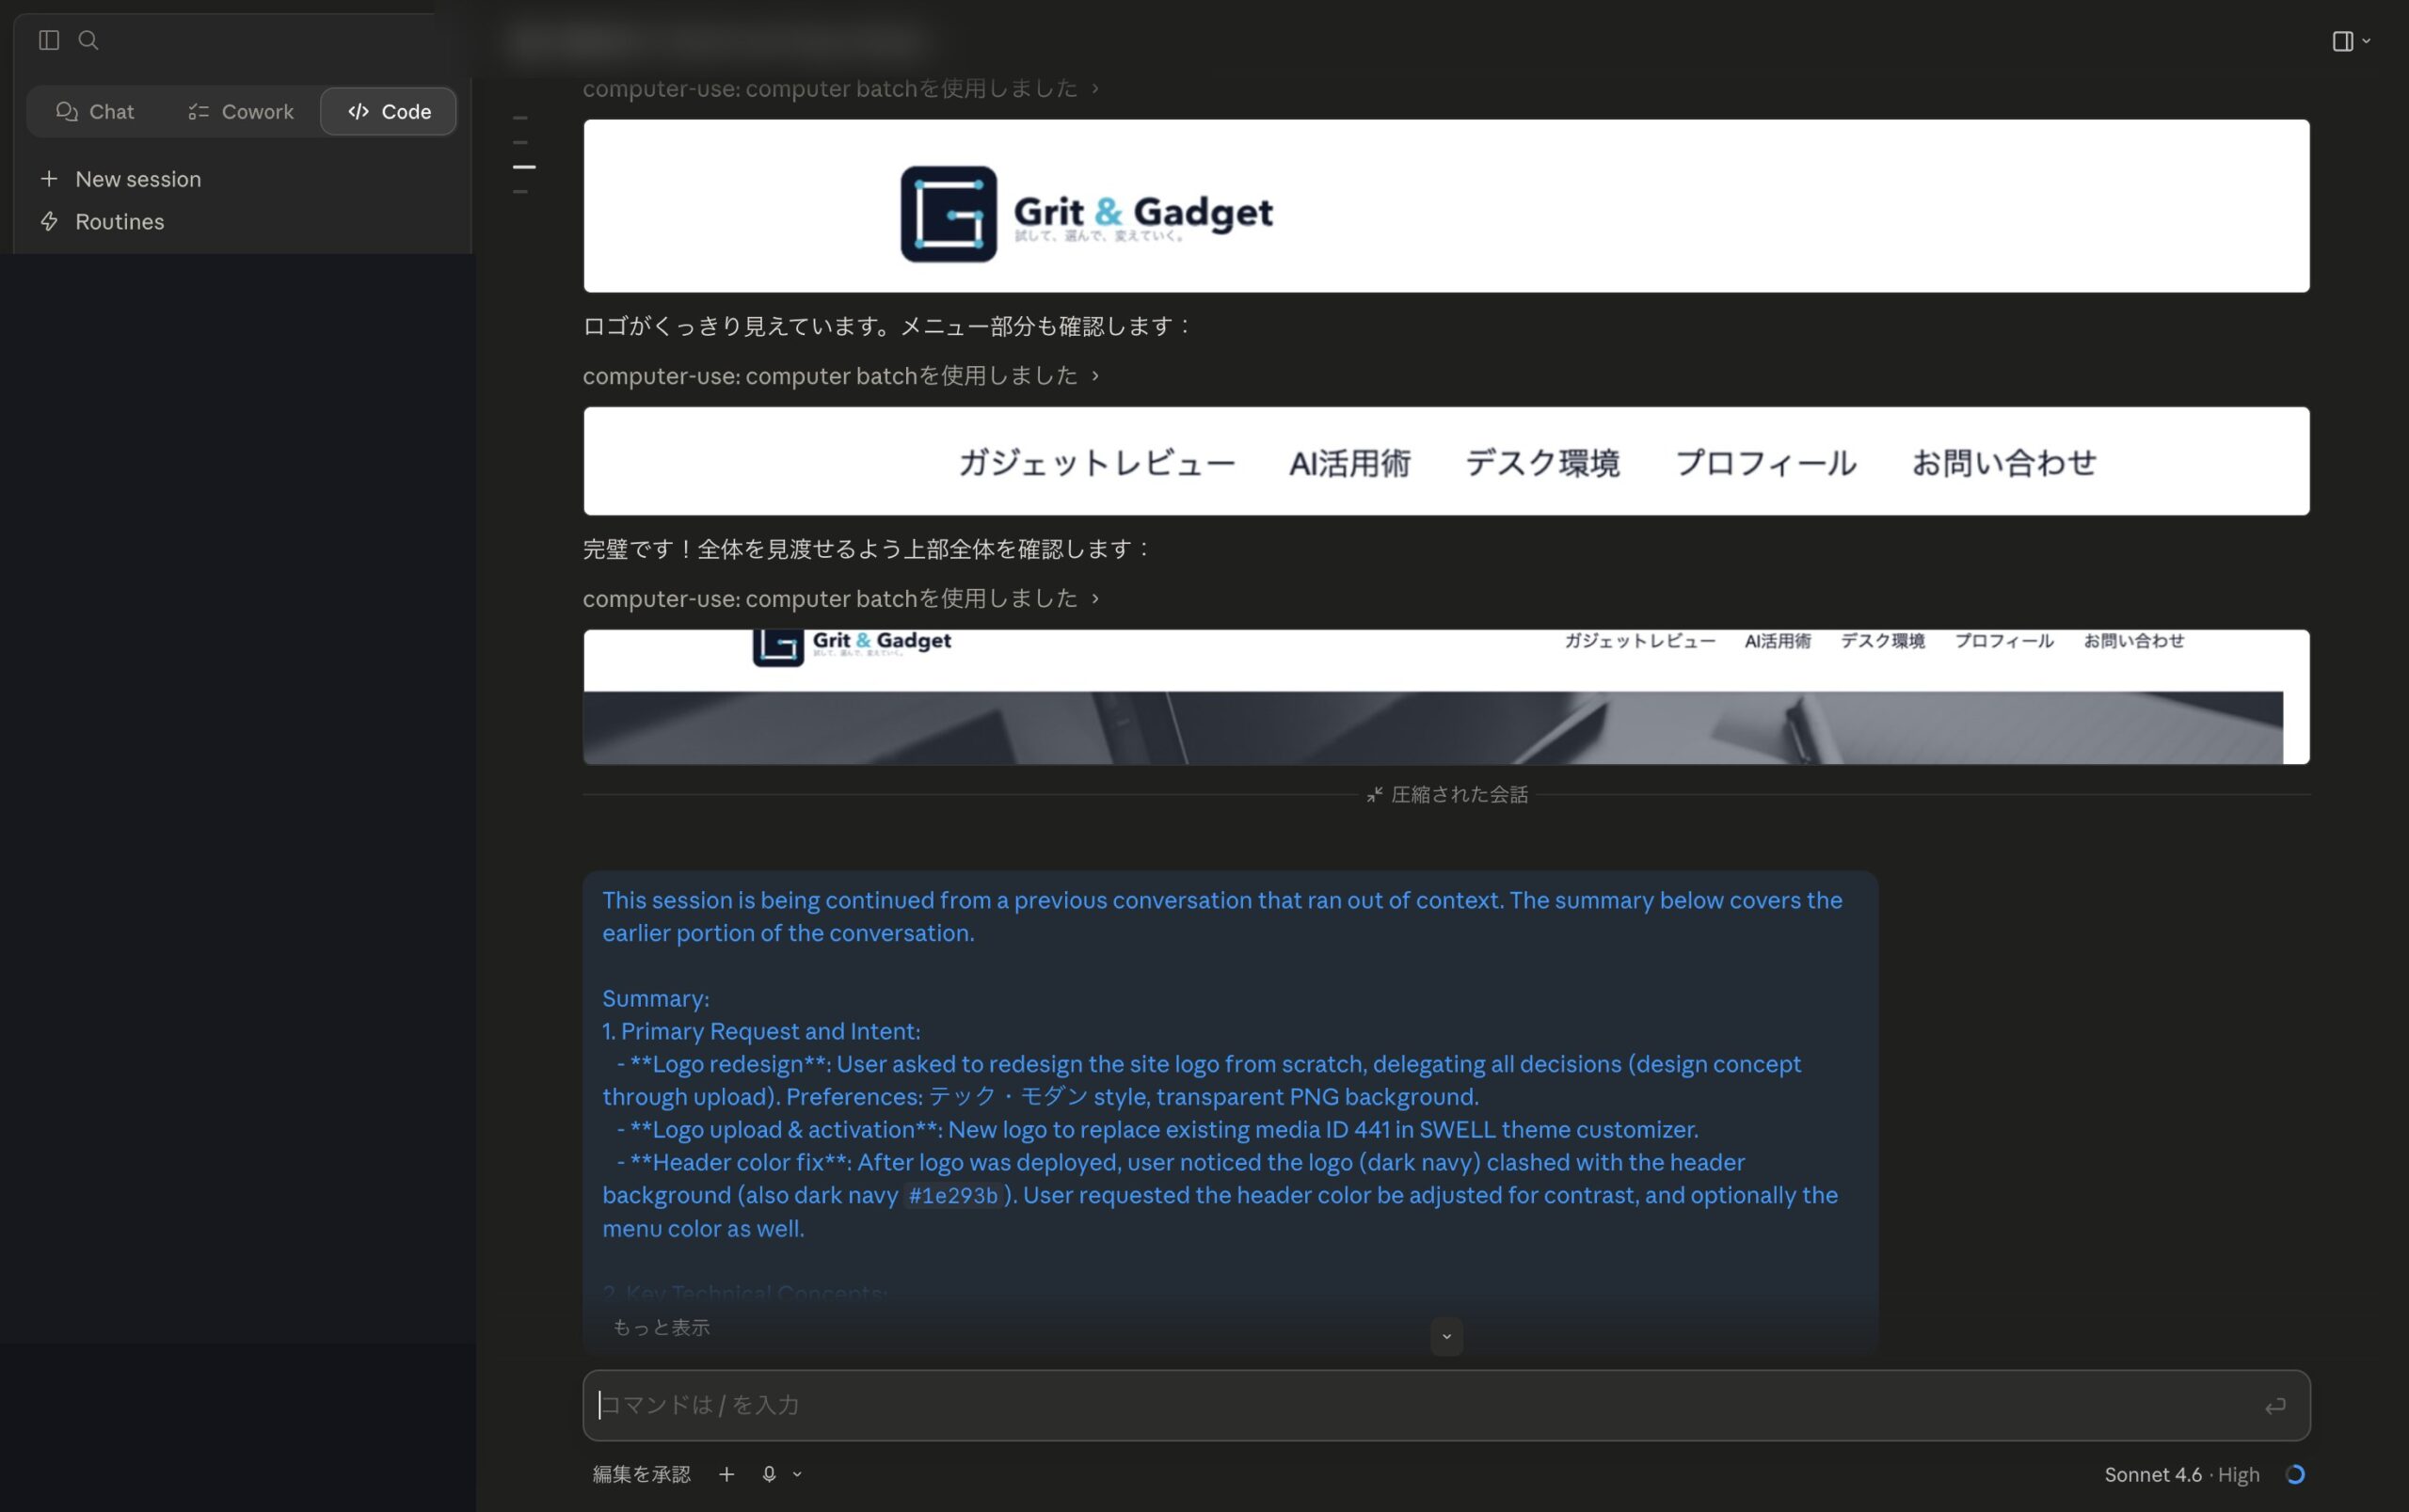Select the Code tab

point(388,111)
